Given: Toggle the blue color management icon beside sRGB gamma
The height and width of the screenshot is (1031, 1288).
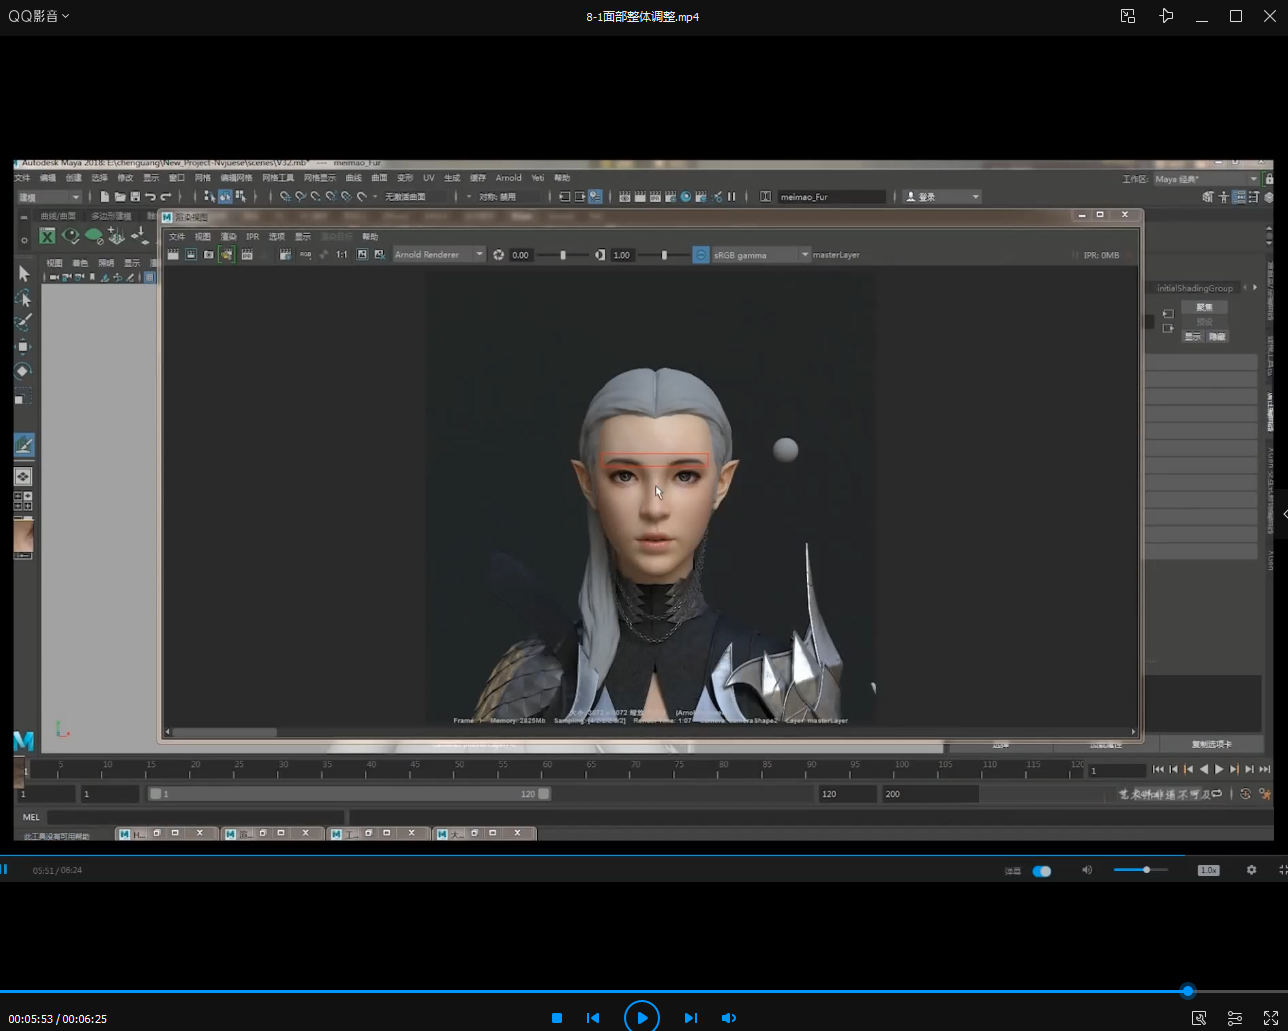Looking at the screenshot, I should (x=701, y=255).
